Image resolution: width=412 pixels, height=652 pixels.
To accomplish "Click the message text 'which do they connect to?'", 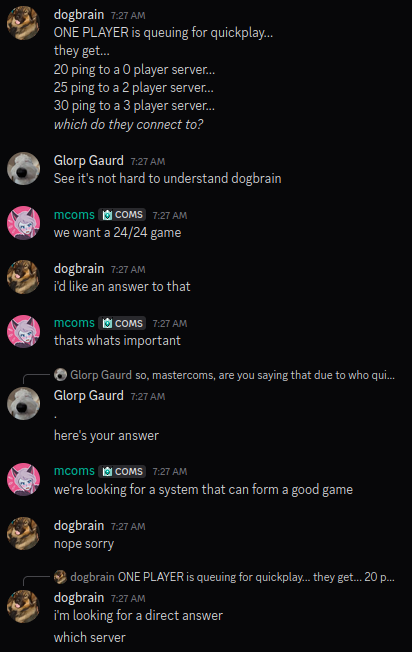I will tap(128, 124).
